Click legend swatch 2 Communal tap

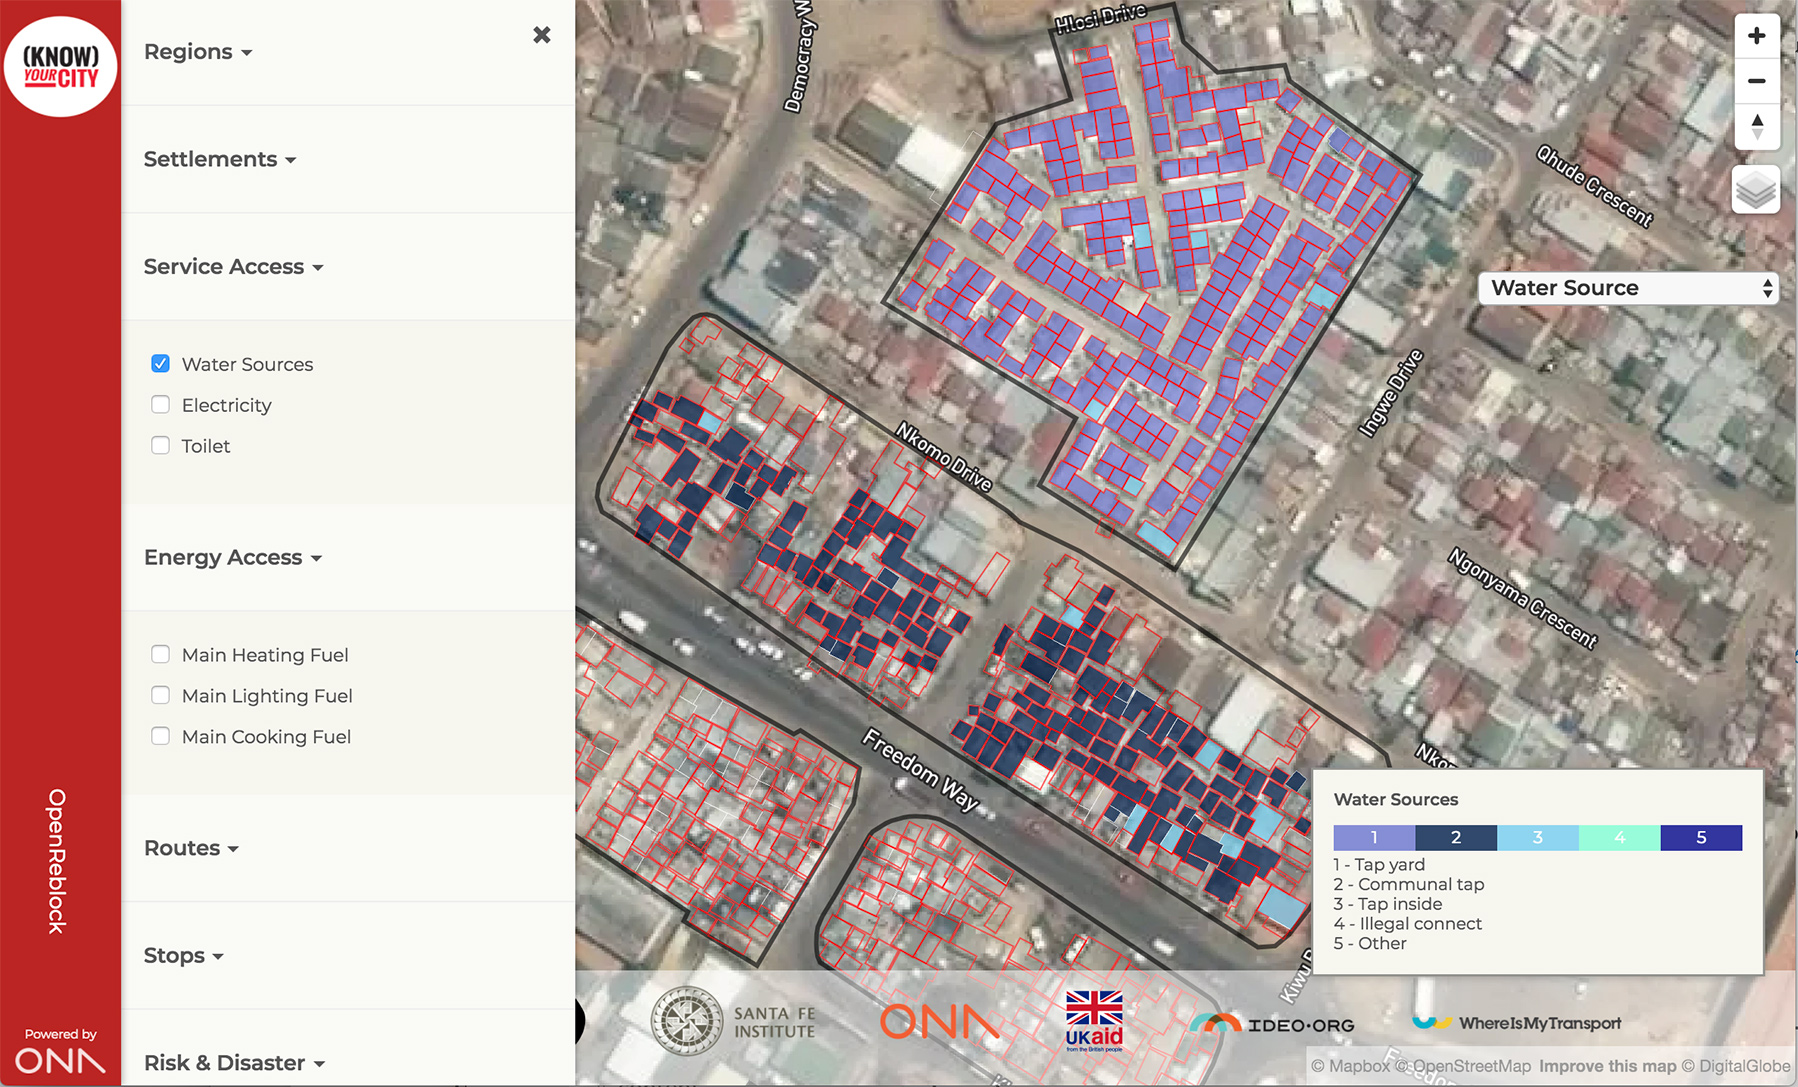click(1456, 838)
